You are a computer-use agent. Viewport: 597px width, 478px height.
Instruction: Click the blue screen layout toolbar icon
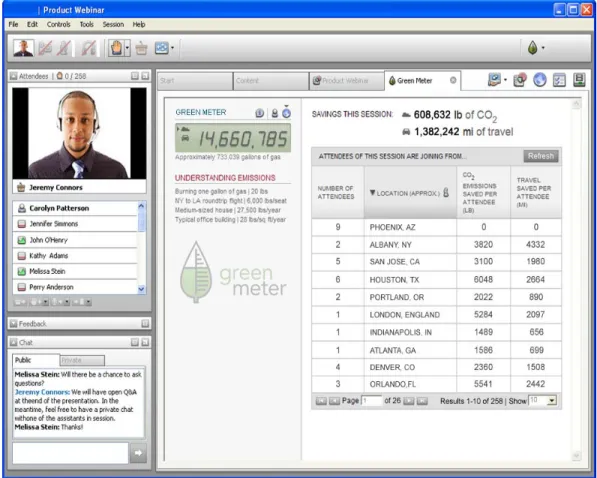click(x=161, y=48)
